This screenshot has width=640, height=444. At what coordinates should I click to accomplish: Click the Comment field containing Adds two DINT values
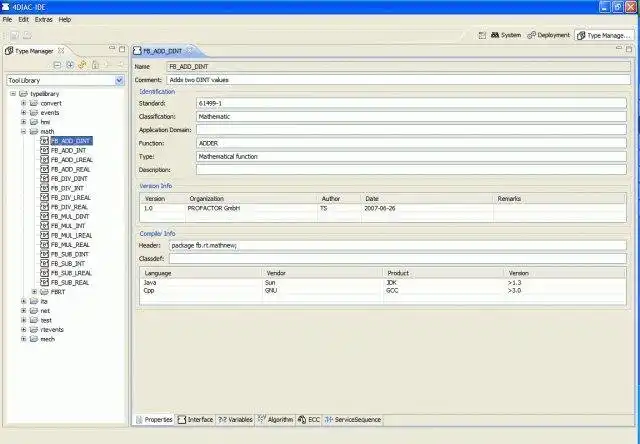(x=398, y=80)
